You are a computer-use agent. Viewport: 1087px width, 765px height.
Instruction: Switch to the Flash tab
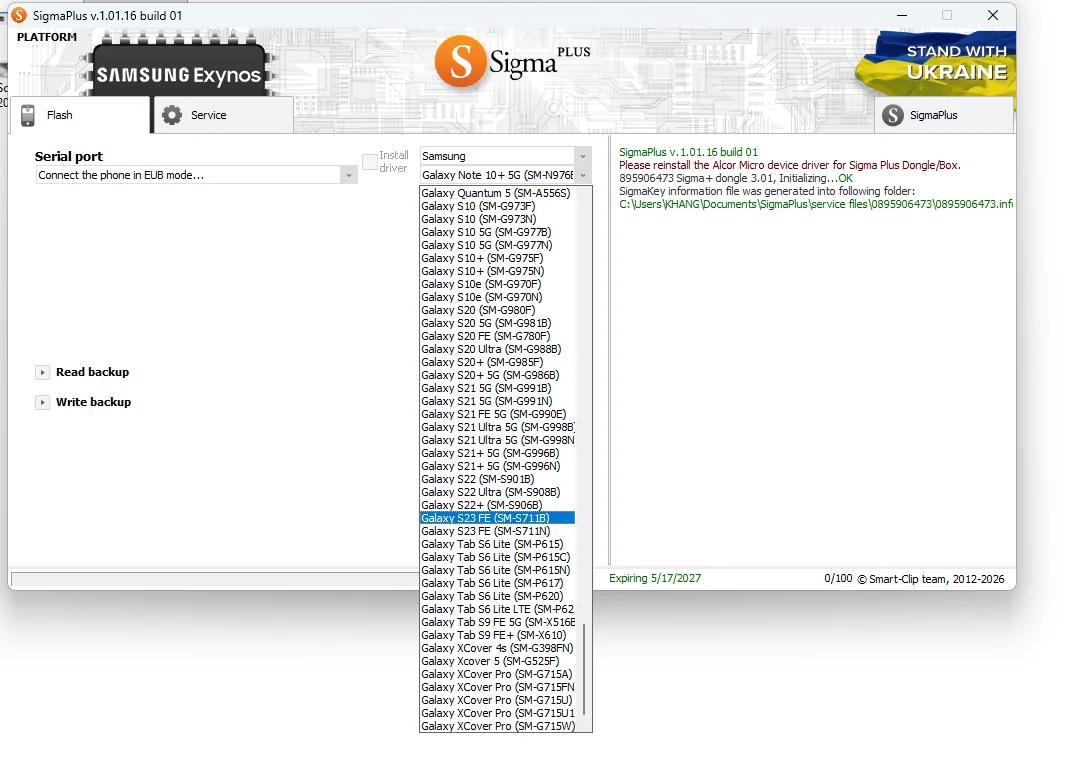coord(80,115)
